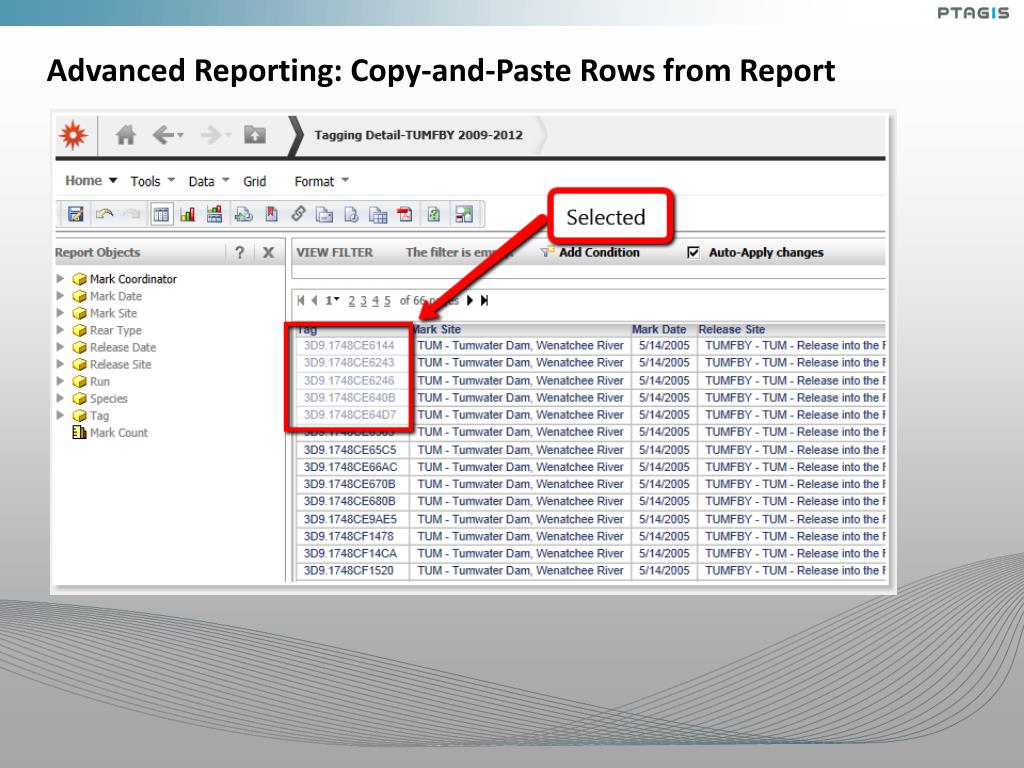
Task: Click the folder send toolbar icon
Action: click(x=325, y=214)
